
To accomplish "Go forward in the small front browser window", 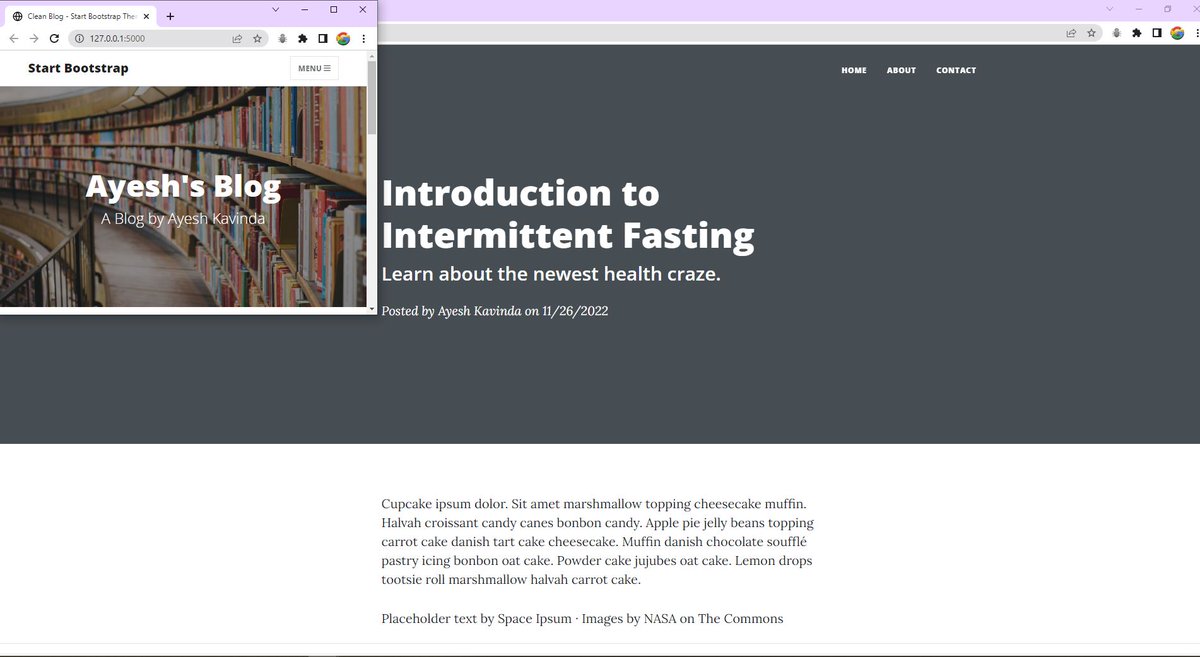I will pyautogui.click(x=34, y=39).
